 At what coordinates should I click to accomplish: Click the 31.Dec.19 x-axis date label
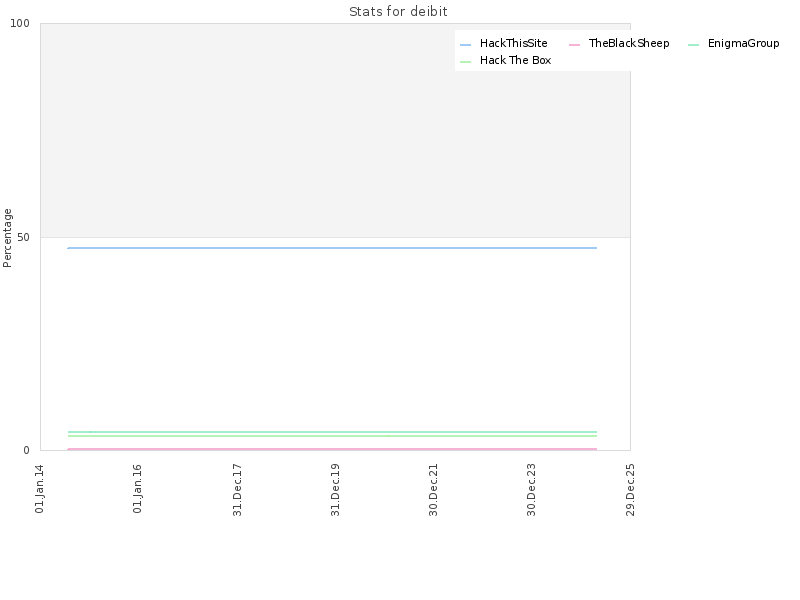pyautogui.click(x=335, y=490)
